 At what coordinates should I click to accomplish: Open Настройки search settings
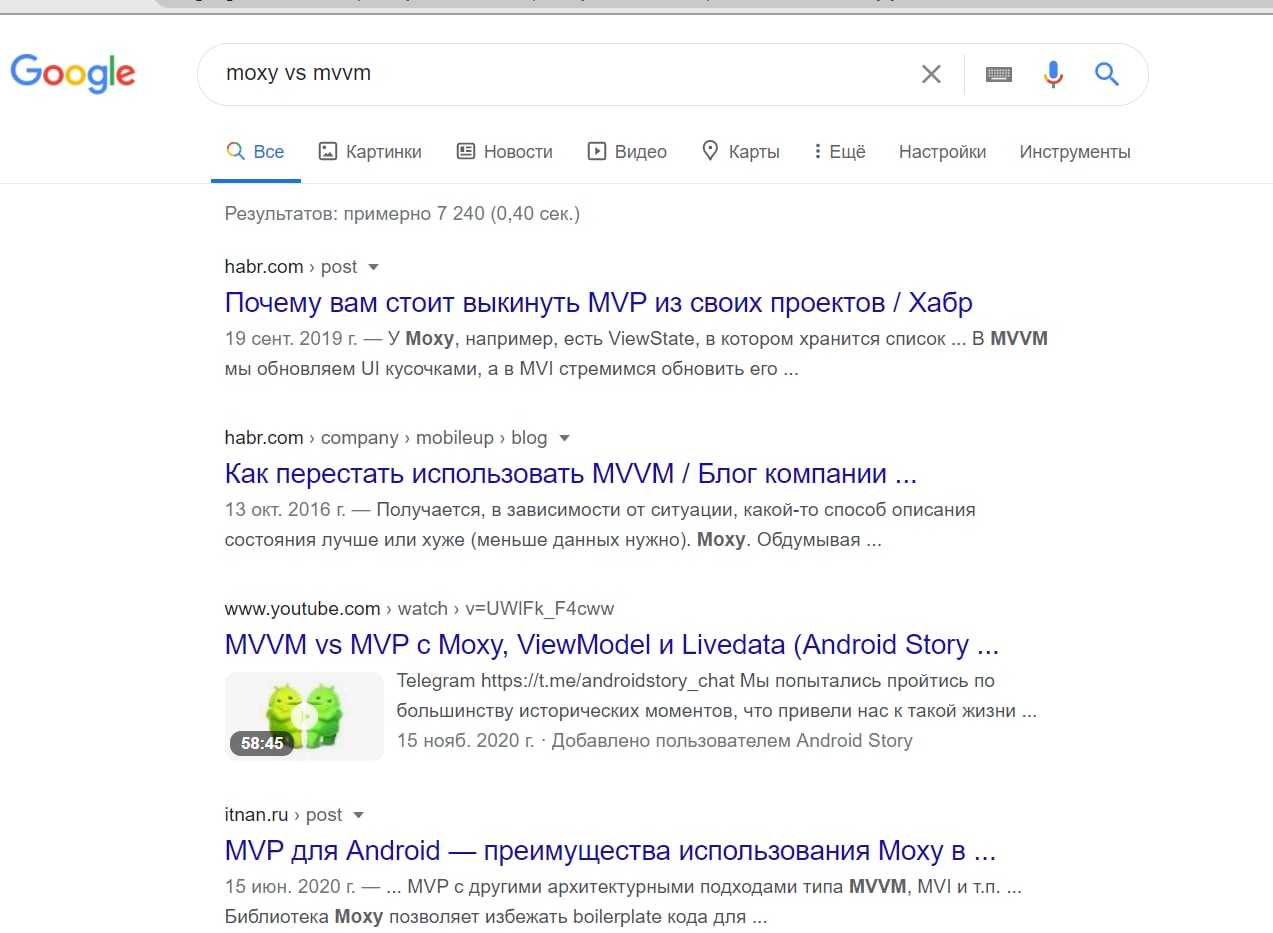tap(942, 152)
